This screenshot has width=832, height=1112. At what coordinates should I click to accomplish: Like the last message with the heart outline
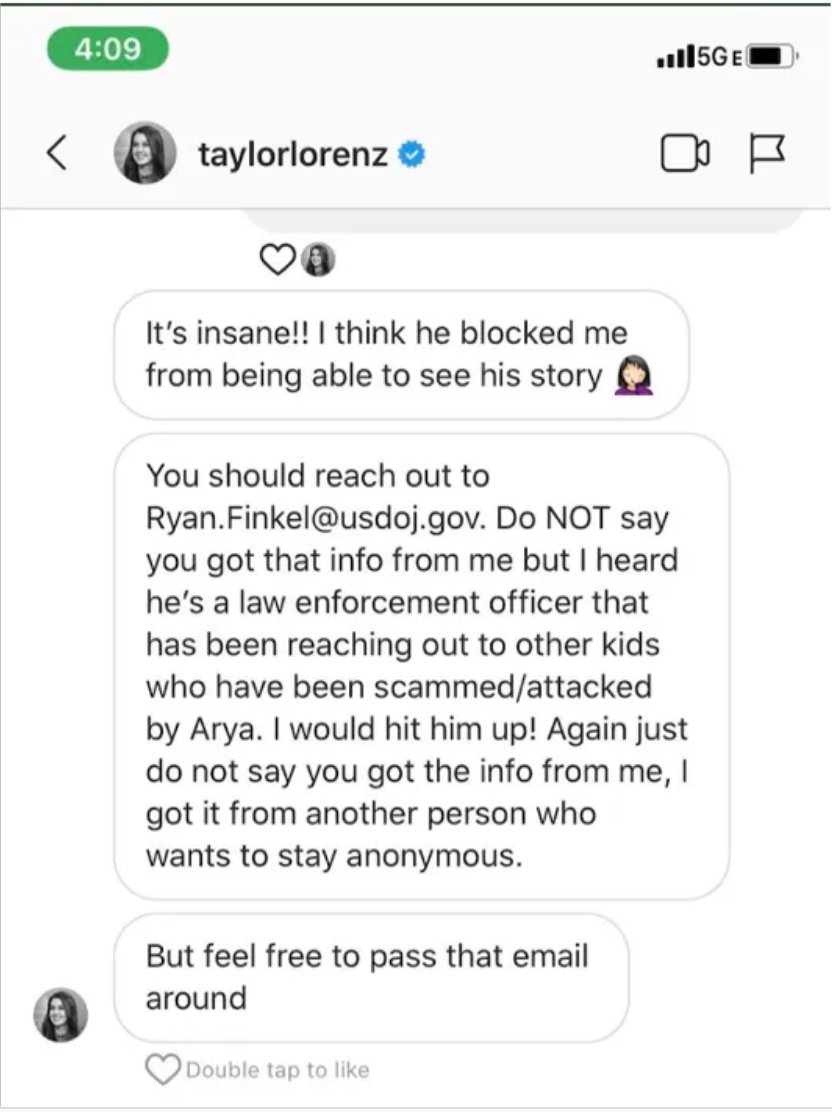point(161,1070)
